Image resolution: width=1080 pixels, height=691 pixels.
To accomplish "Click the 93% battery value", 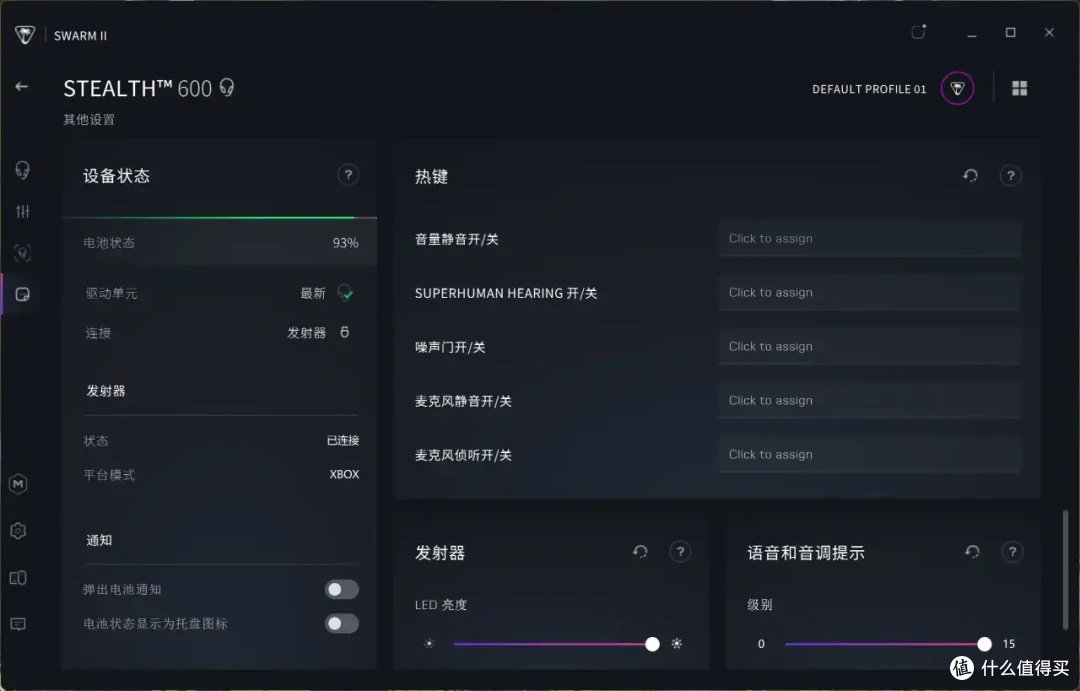I will [345, 243].
